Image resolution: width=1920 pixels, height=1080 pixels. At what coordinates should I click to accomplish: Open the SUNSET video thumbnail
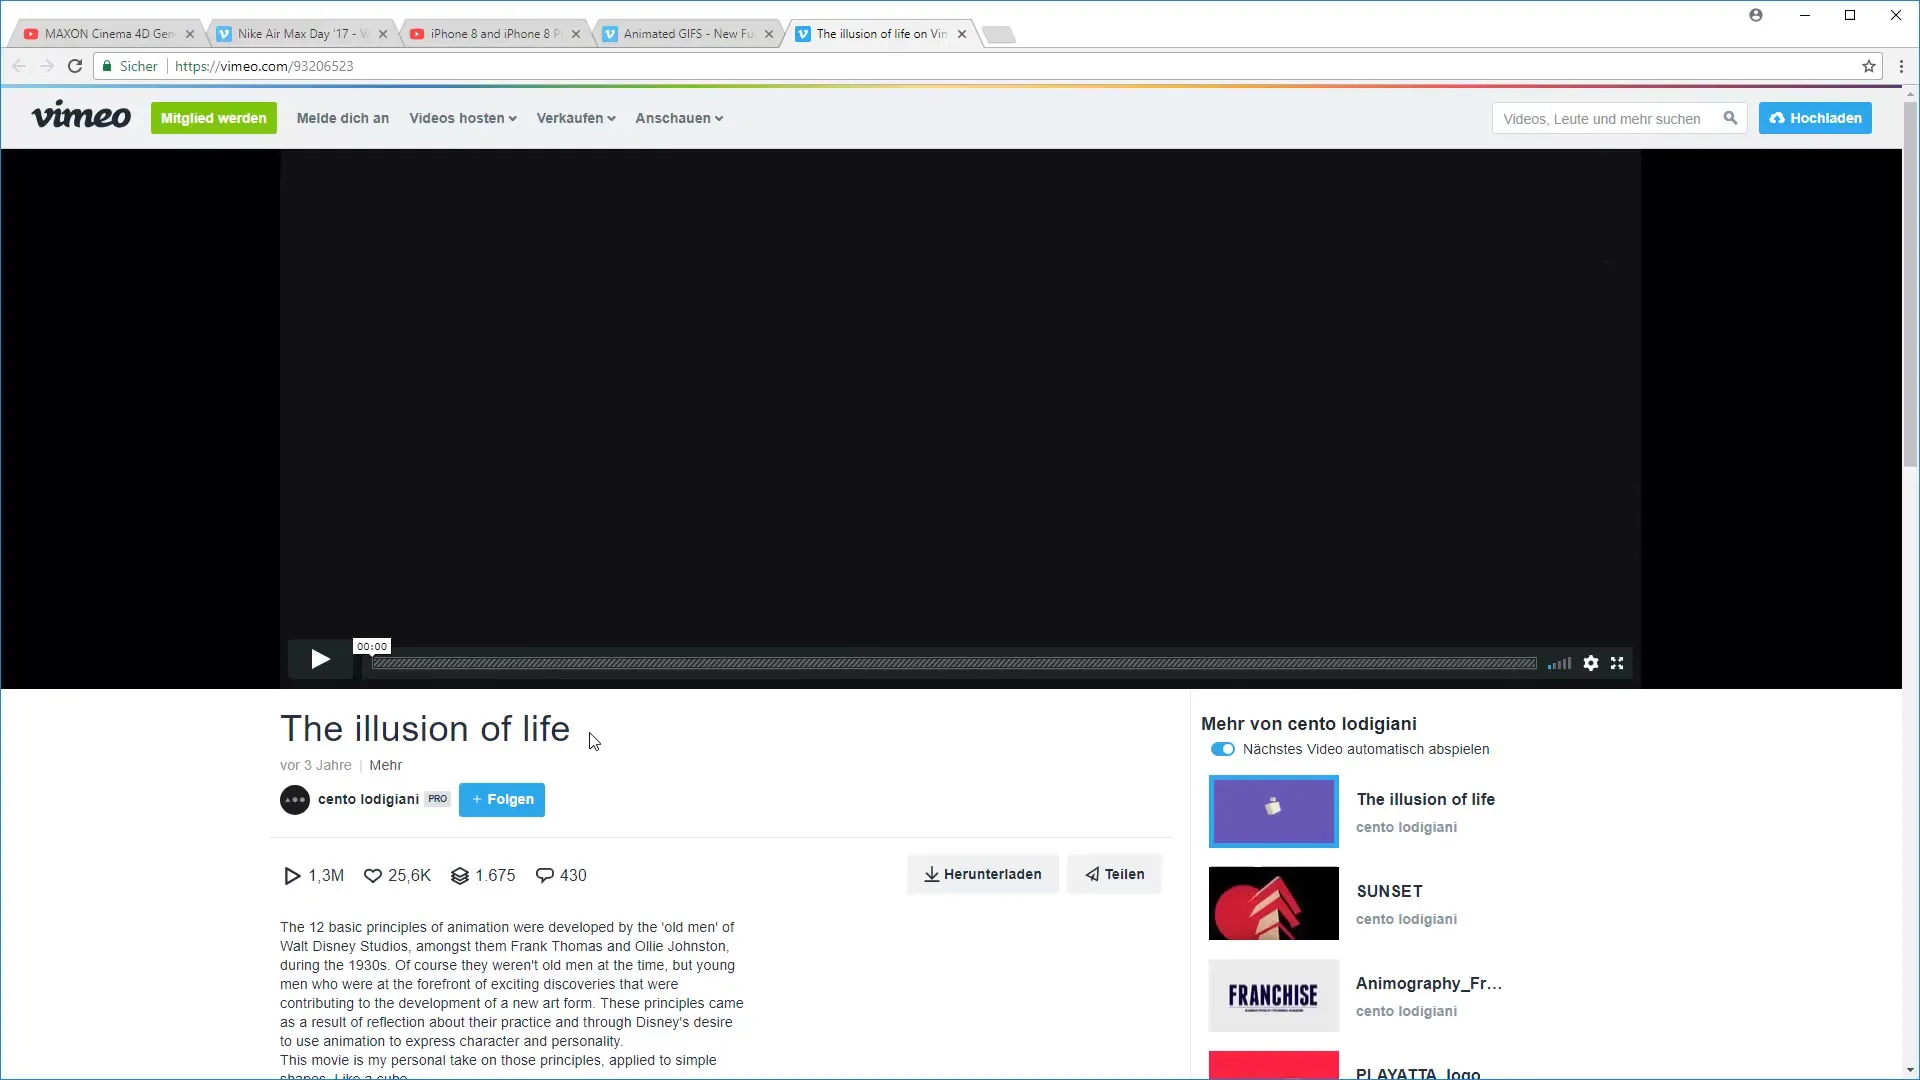pos(1273,903)
